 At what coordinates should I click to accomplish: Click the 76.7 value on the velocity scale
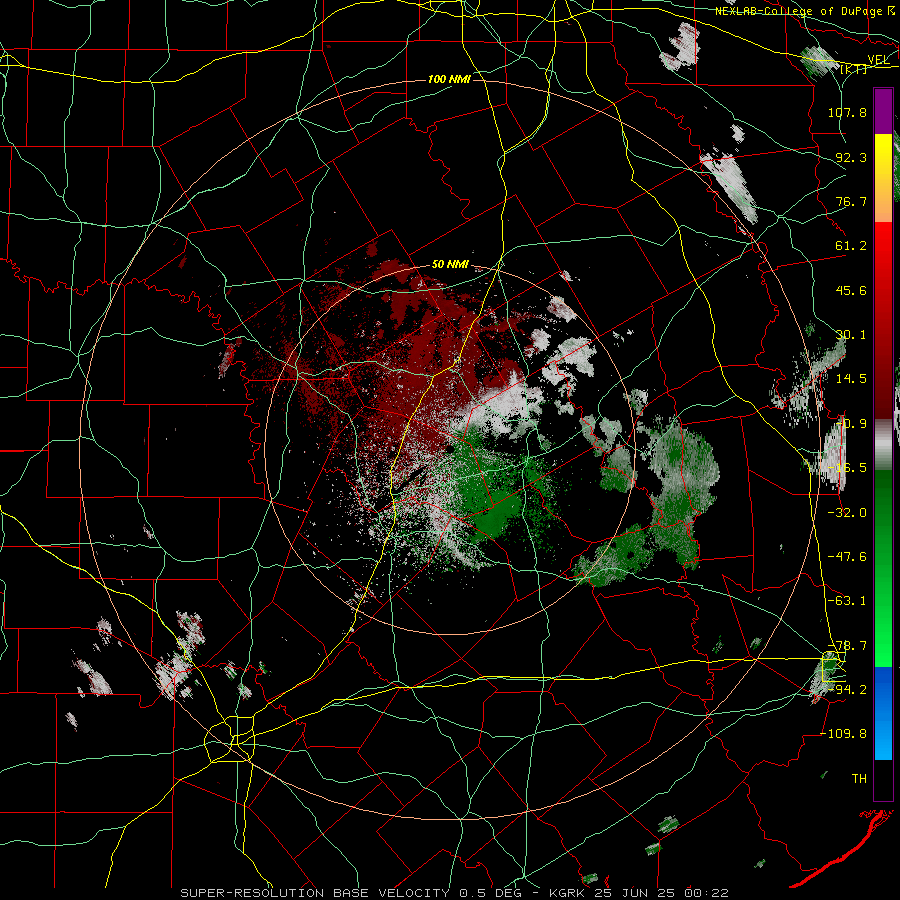click(851, 201)
